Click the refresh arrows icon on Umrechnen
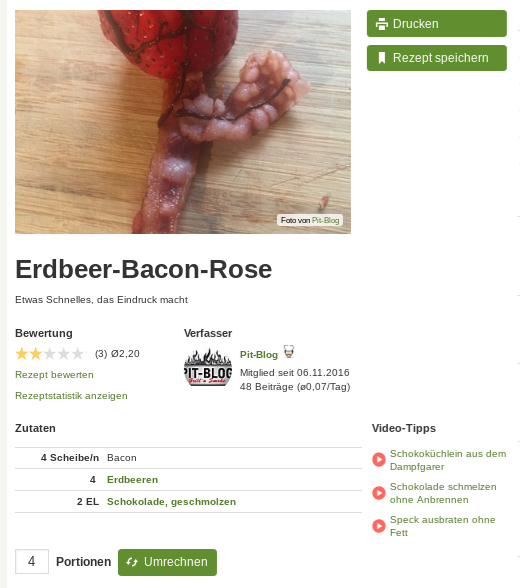This screenshot has height=588, width=520. tap(132, 562)
